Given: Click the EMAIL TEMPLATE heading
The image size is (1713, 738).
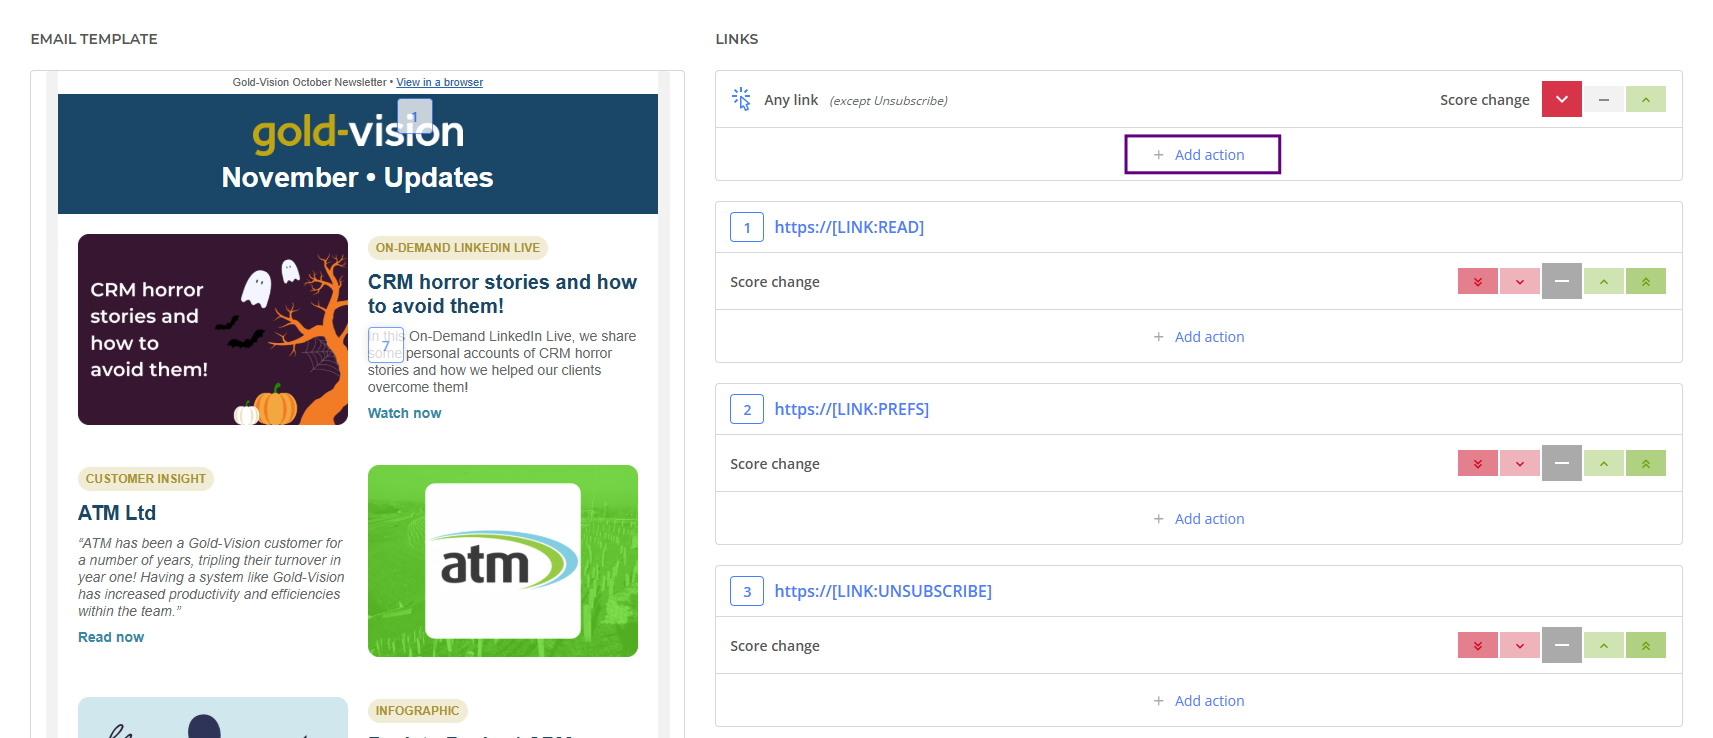Looking at the screenshot, I should pyautogui.click(x=94, y=39).
